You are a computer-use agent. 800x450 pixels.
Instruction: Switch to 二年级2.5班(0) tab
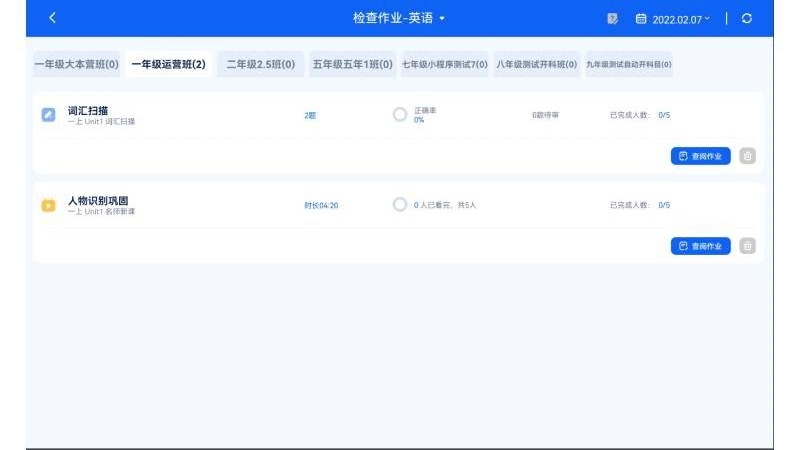pyautogui.click(x=260, y=65)
